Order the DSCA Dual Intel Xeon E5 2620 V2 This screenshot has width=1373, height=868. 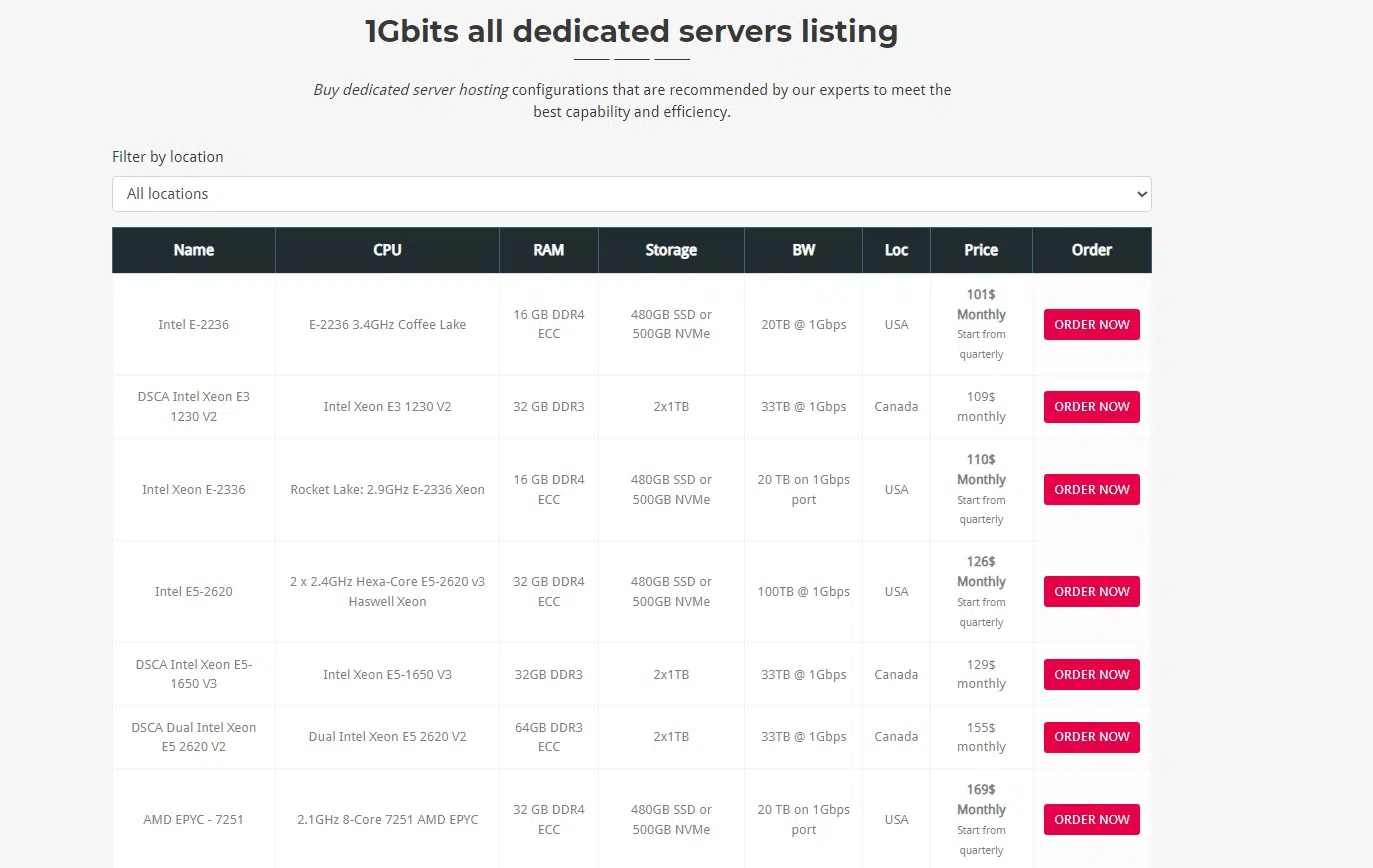click(1091, 737)
